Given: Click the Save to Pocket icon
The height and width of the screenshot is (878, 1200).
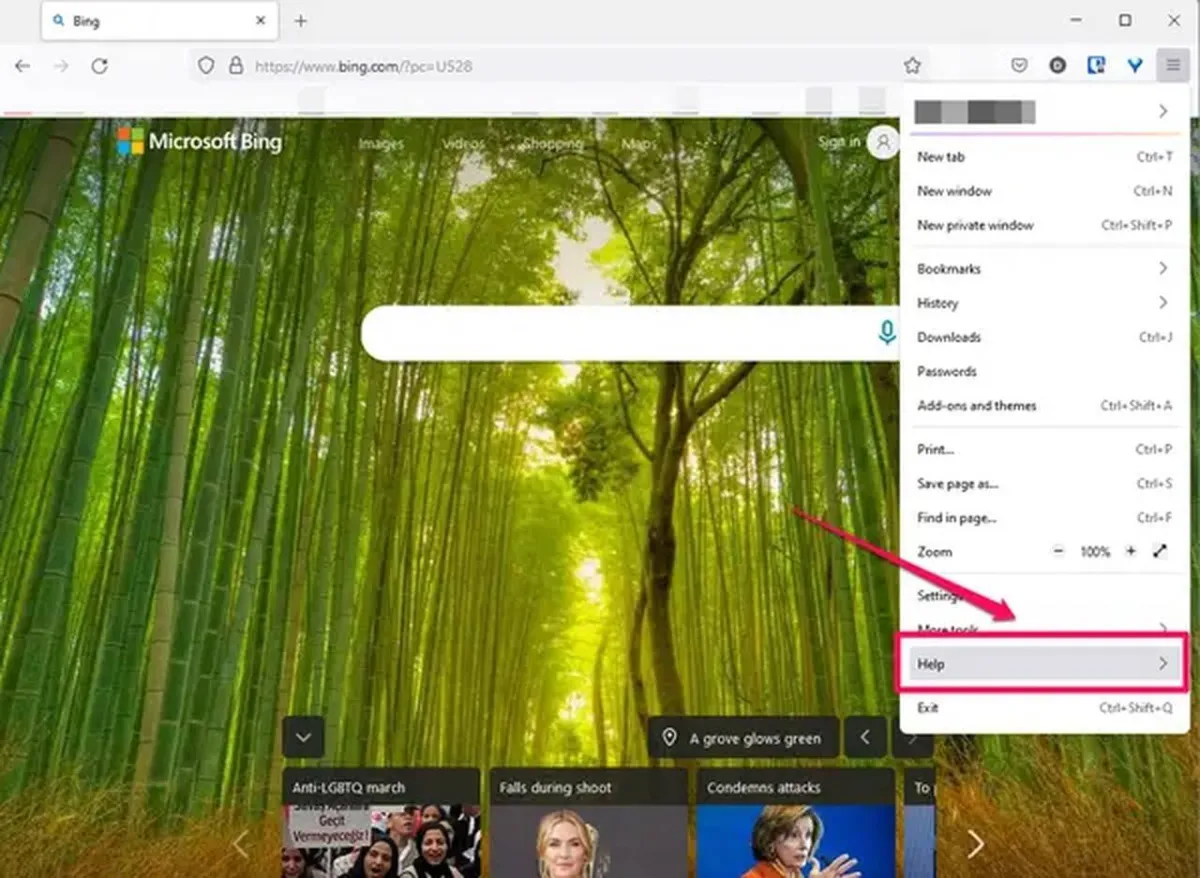Looking at the screenshot, I should [x=1019, y=65].
